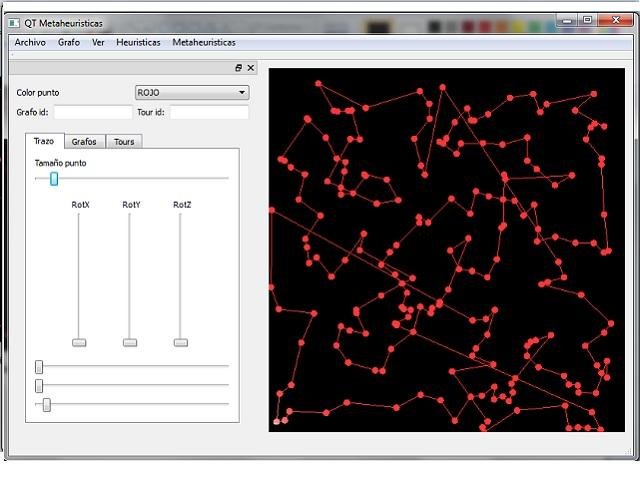Click the Tamaño punto slider handle
Screen dimensions: 640x480
54,178
